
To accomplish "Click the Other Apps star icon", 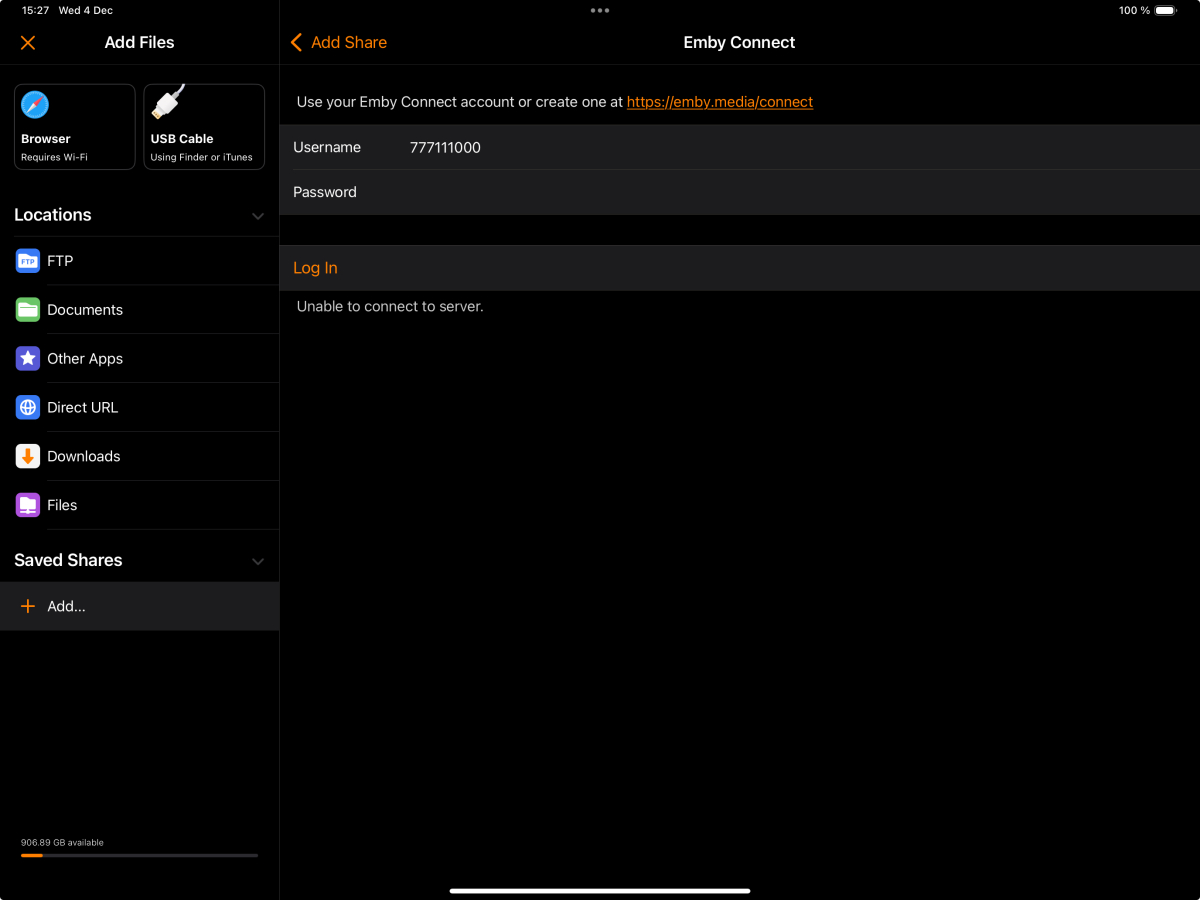I will [x=28, y=358].
